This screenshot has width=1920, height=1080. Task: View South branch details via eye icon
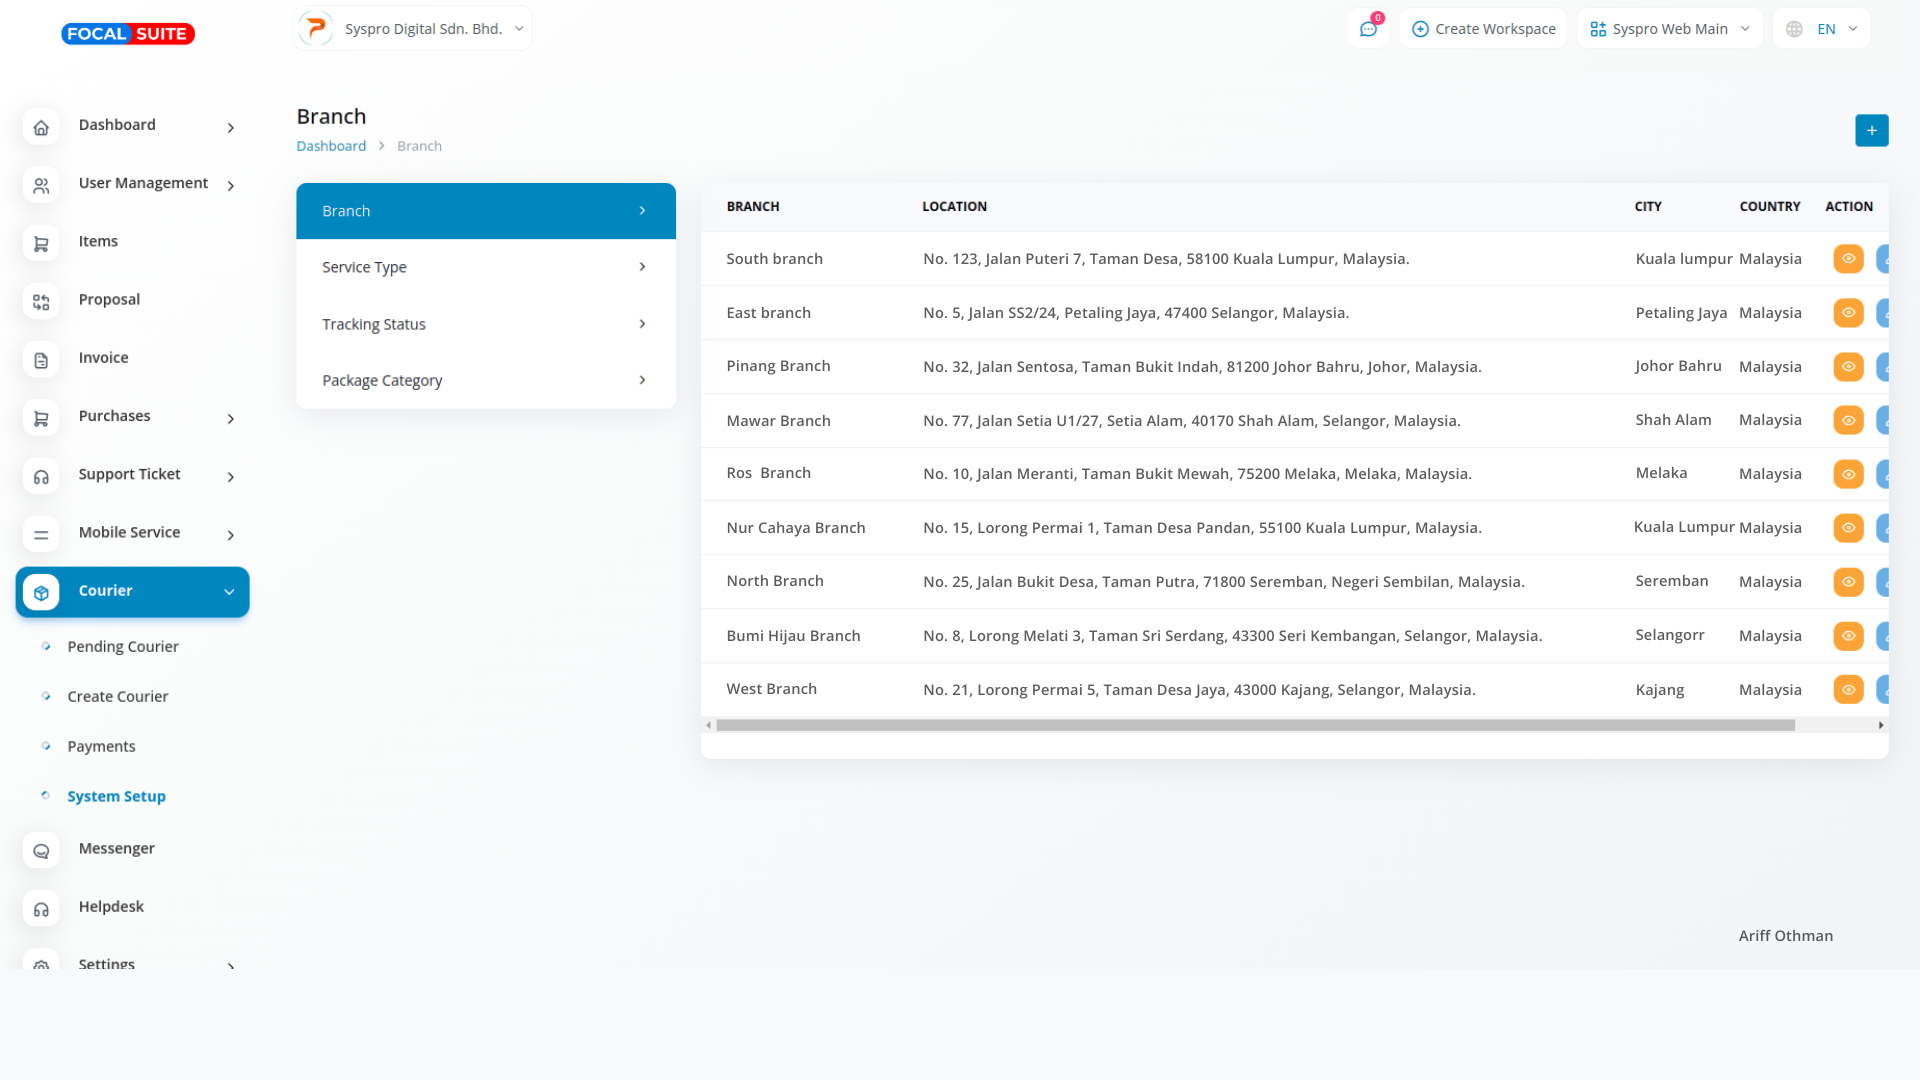tap(1848, 259)
